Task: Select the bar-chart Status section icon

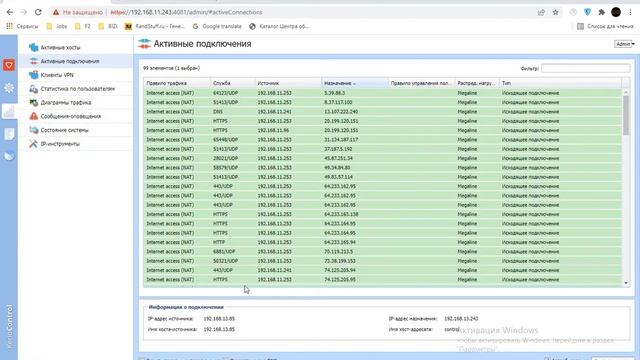Action: click(x=9, y=111)
